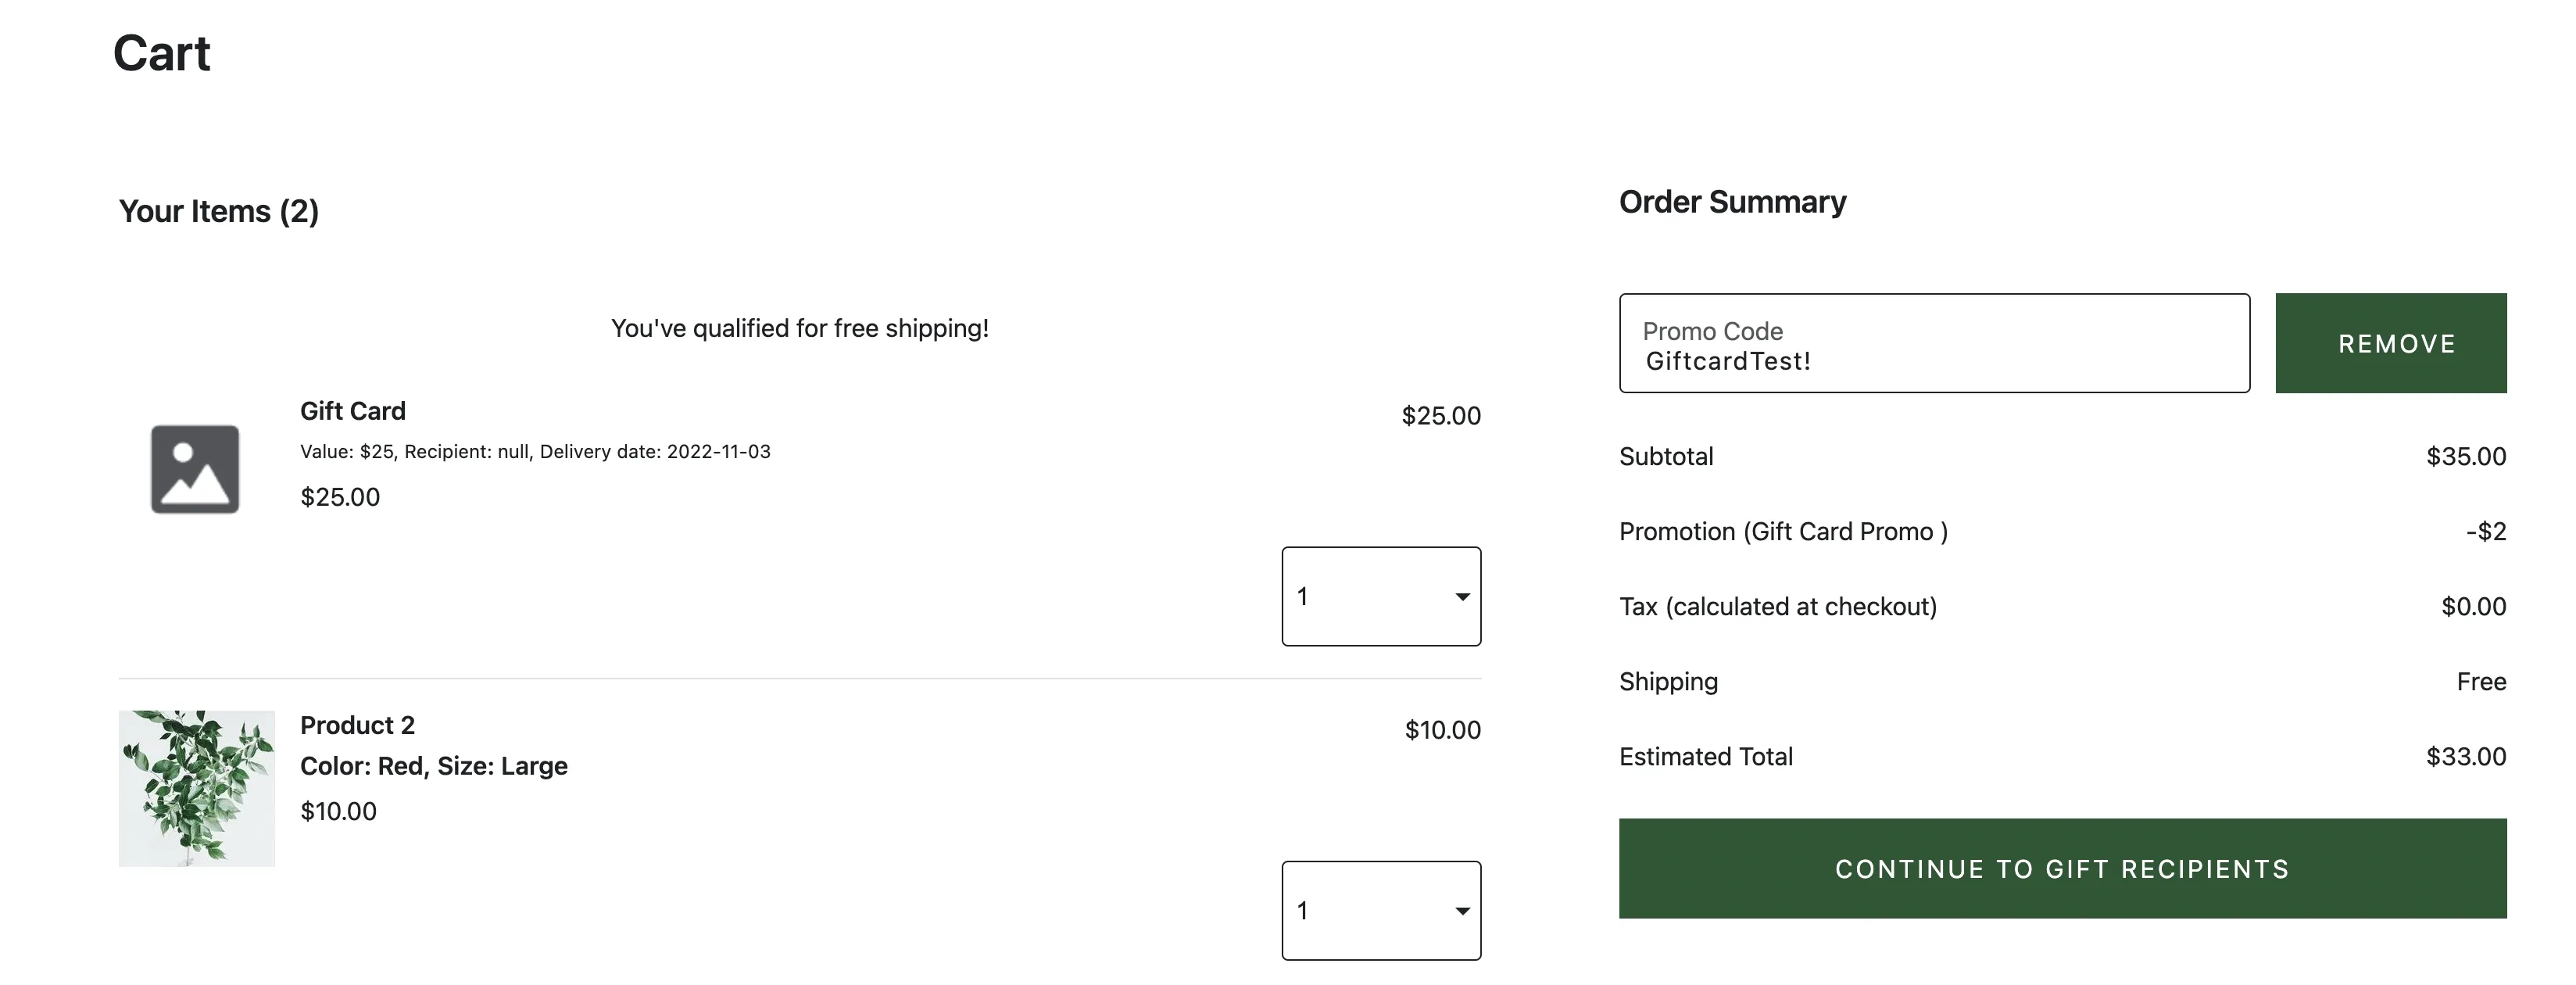Click the Your Items (2) heading
This screenshot has height=985, width=2576.
[219, 211]
